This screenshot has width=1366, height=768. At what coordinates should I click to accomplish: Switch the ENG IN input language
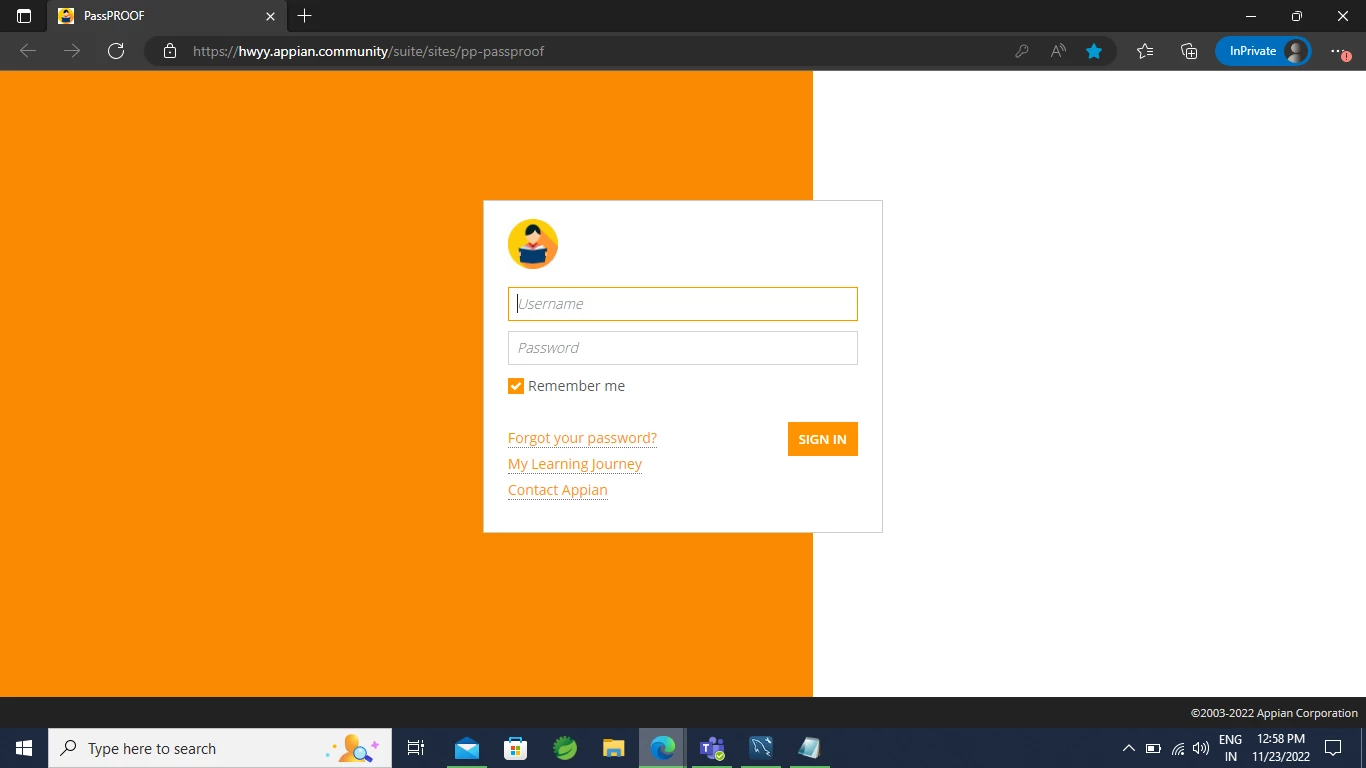pos(1231,748)
